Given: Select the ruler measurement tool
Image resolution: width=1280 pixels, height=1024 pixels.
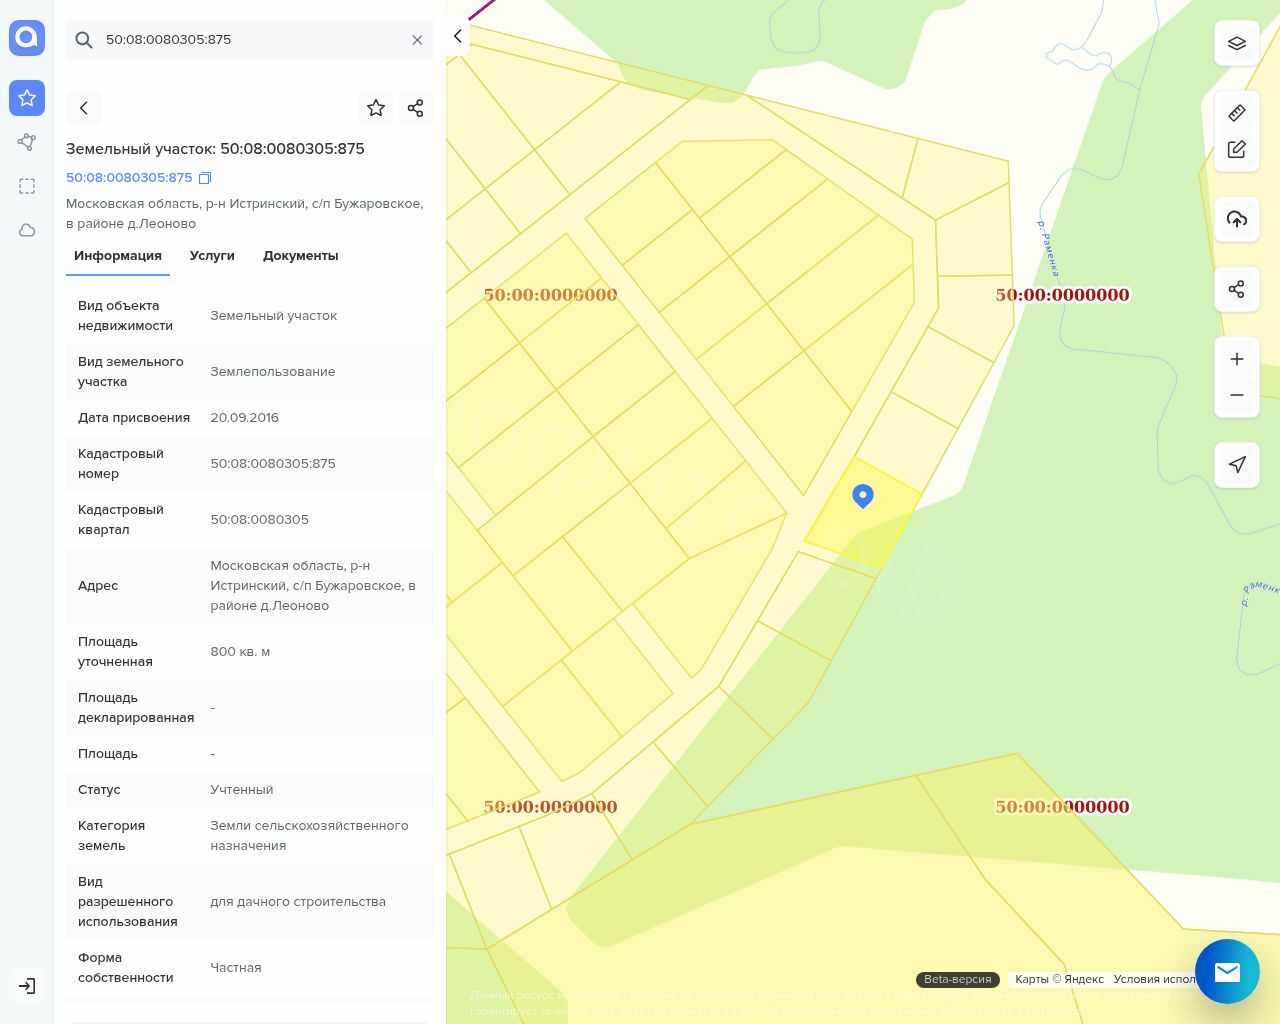Looking at the screenshot, I should click(1236, 113).
